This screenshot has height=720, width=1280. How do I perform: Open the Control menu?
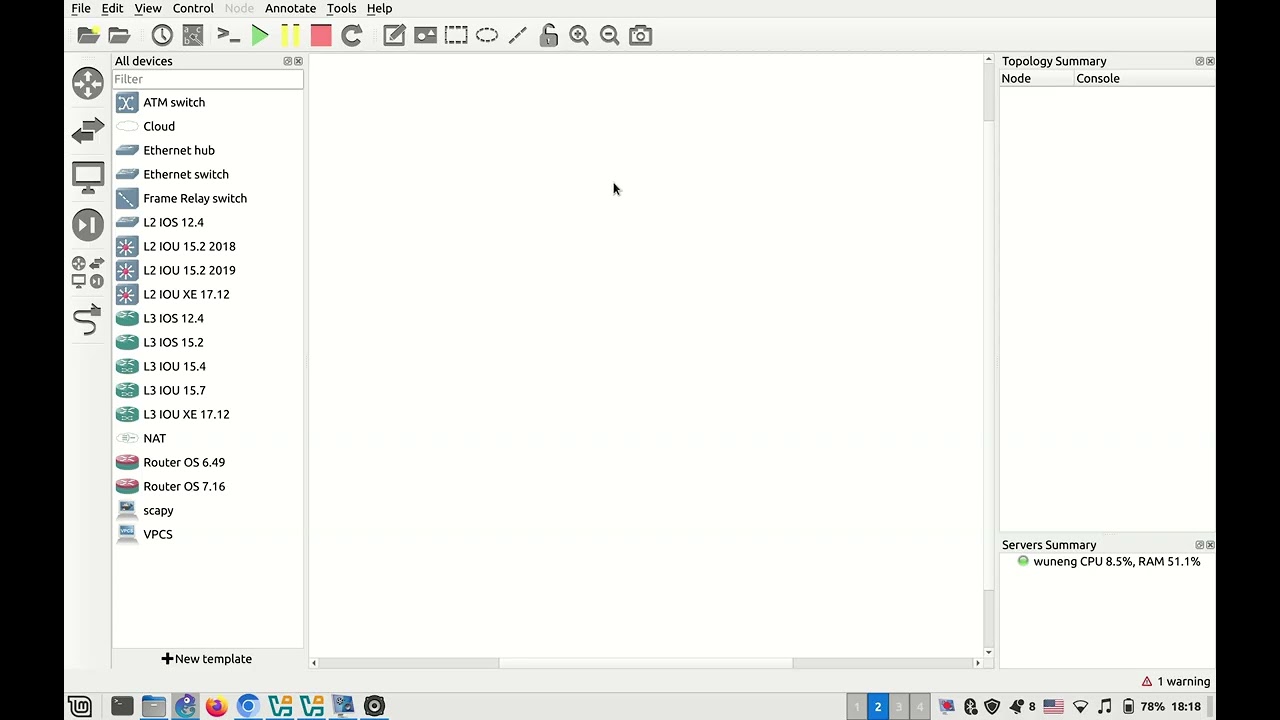(193, 8)
